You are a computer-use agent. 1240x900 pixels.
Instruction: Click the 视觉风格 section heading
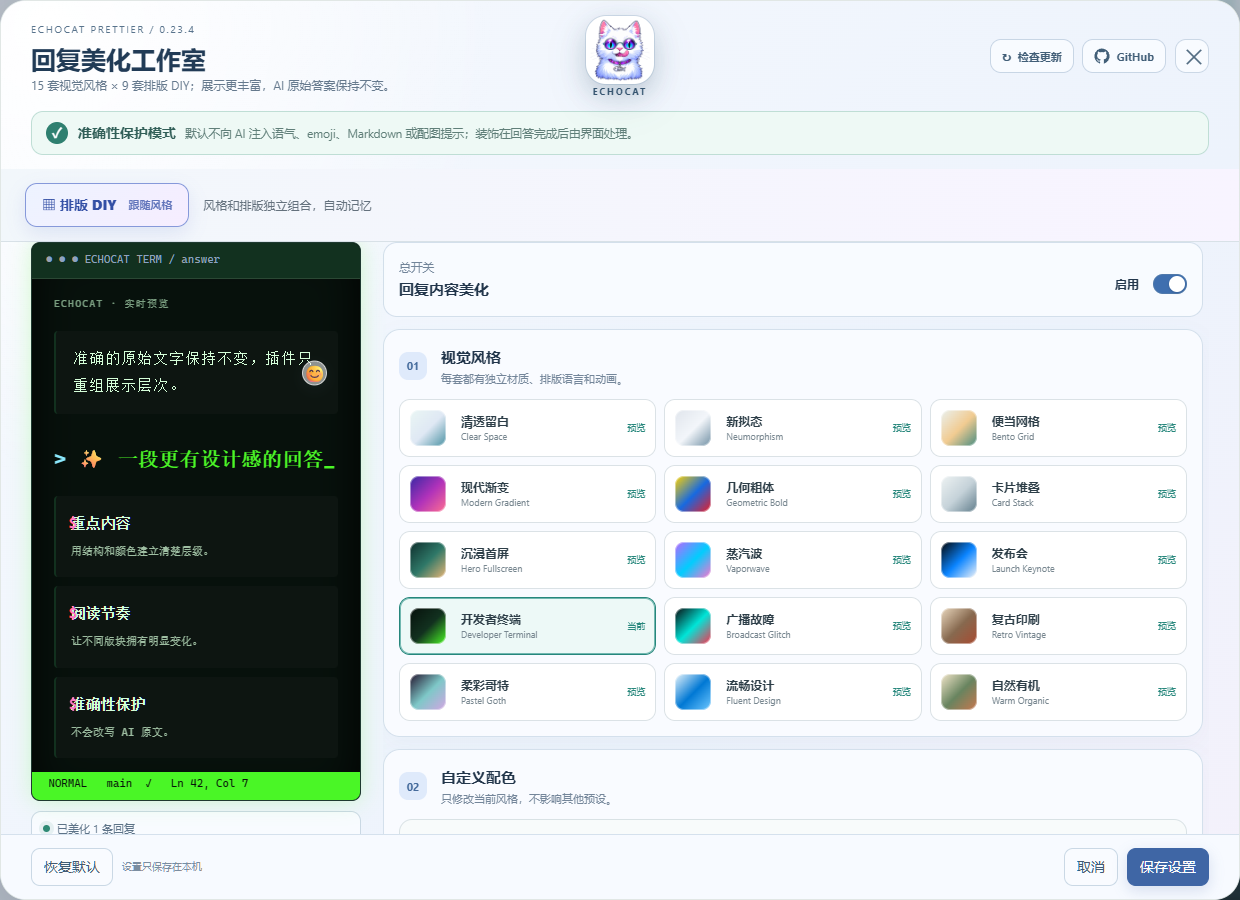471,358
